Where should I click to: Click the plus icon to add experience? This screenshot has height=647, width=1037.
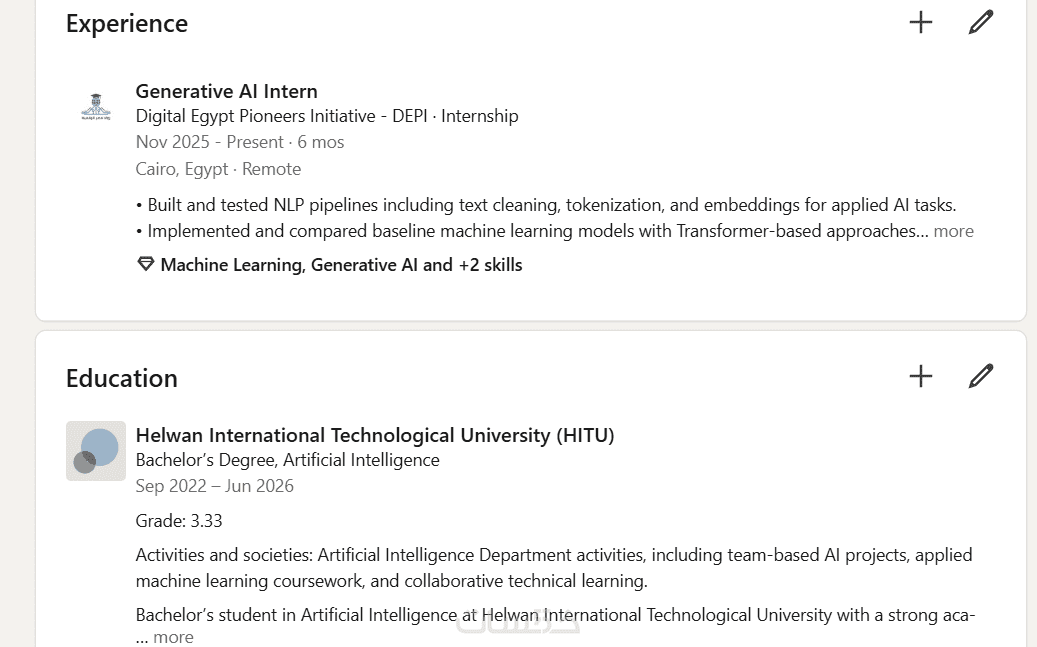[x=920, y=22]
